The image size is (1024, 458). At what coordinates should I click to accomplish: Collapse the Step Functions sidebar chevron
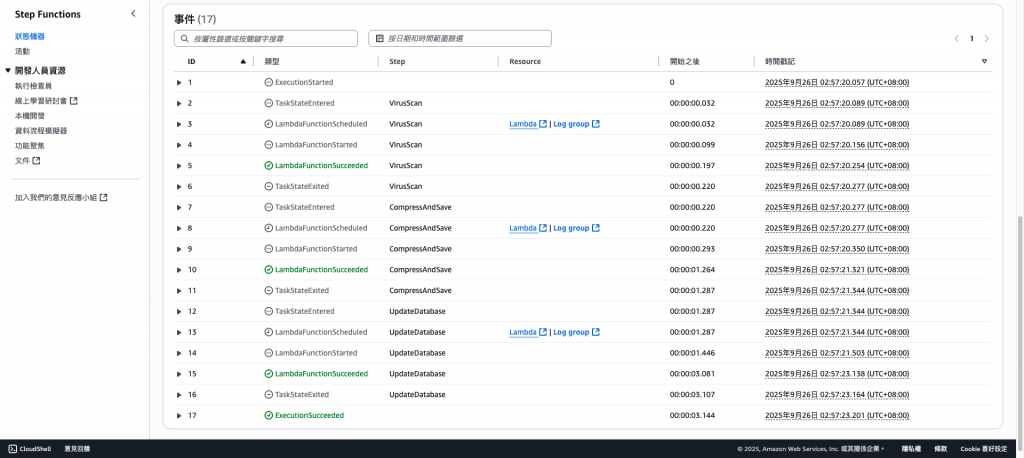pos(133,14)
